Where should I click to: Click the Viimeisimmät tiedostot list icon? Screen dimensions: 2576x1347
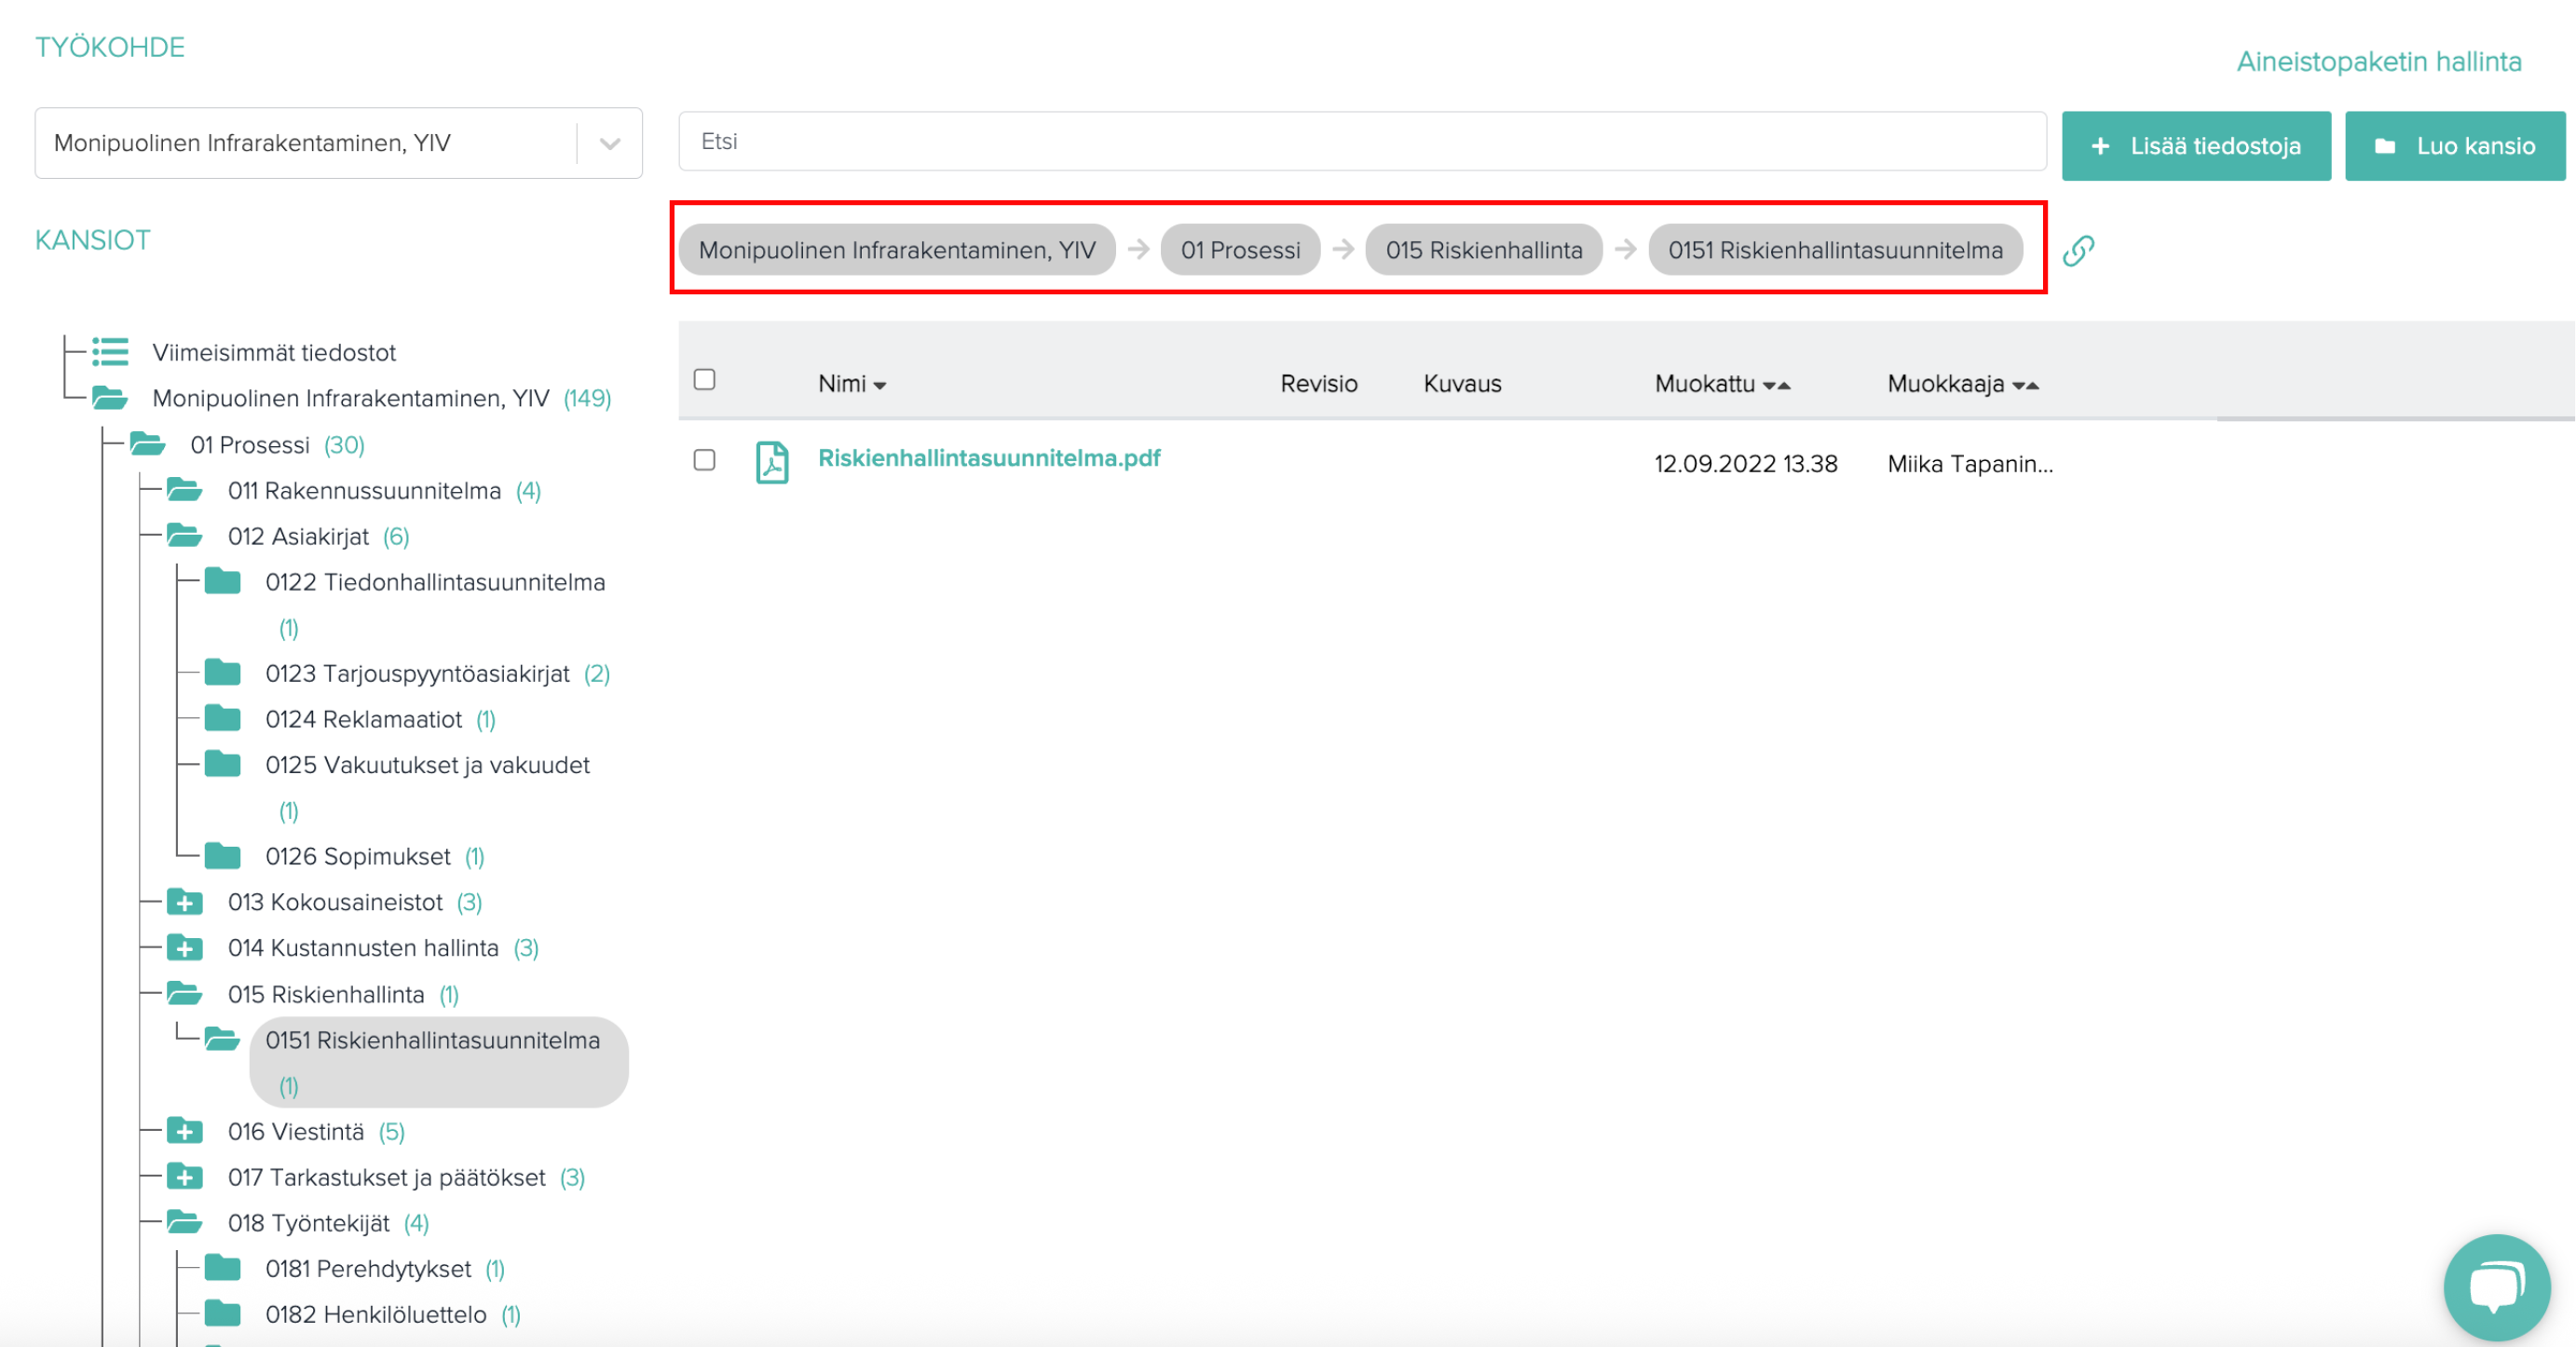(110, 352)
